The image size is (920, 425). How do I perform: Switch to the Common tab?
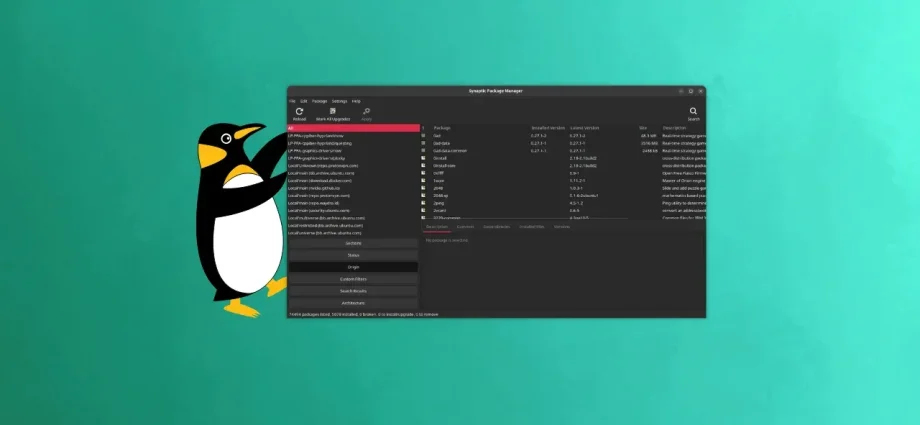pos(465,227)
